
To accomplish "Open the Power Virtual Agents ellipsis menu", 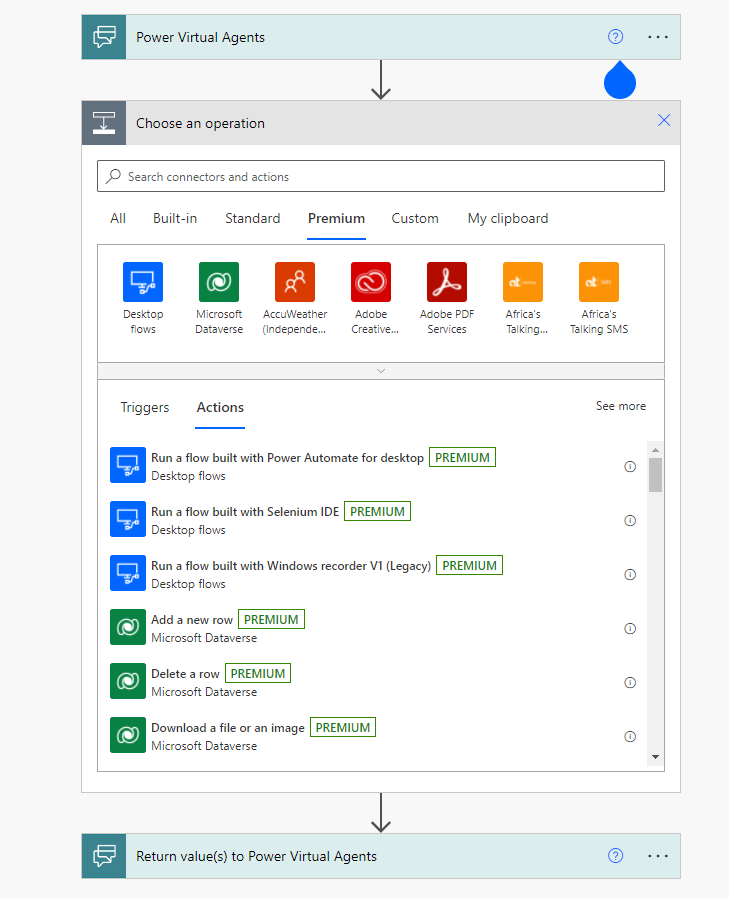I will tap(658, 37).
